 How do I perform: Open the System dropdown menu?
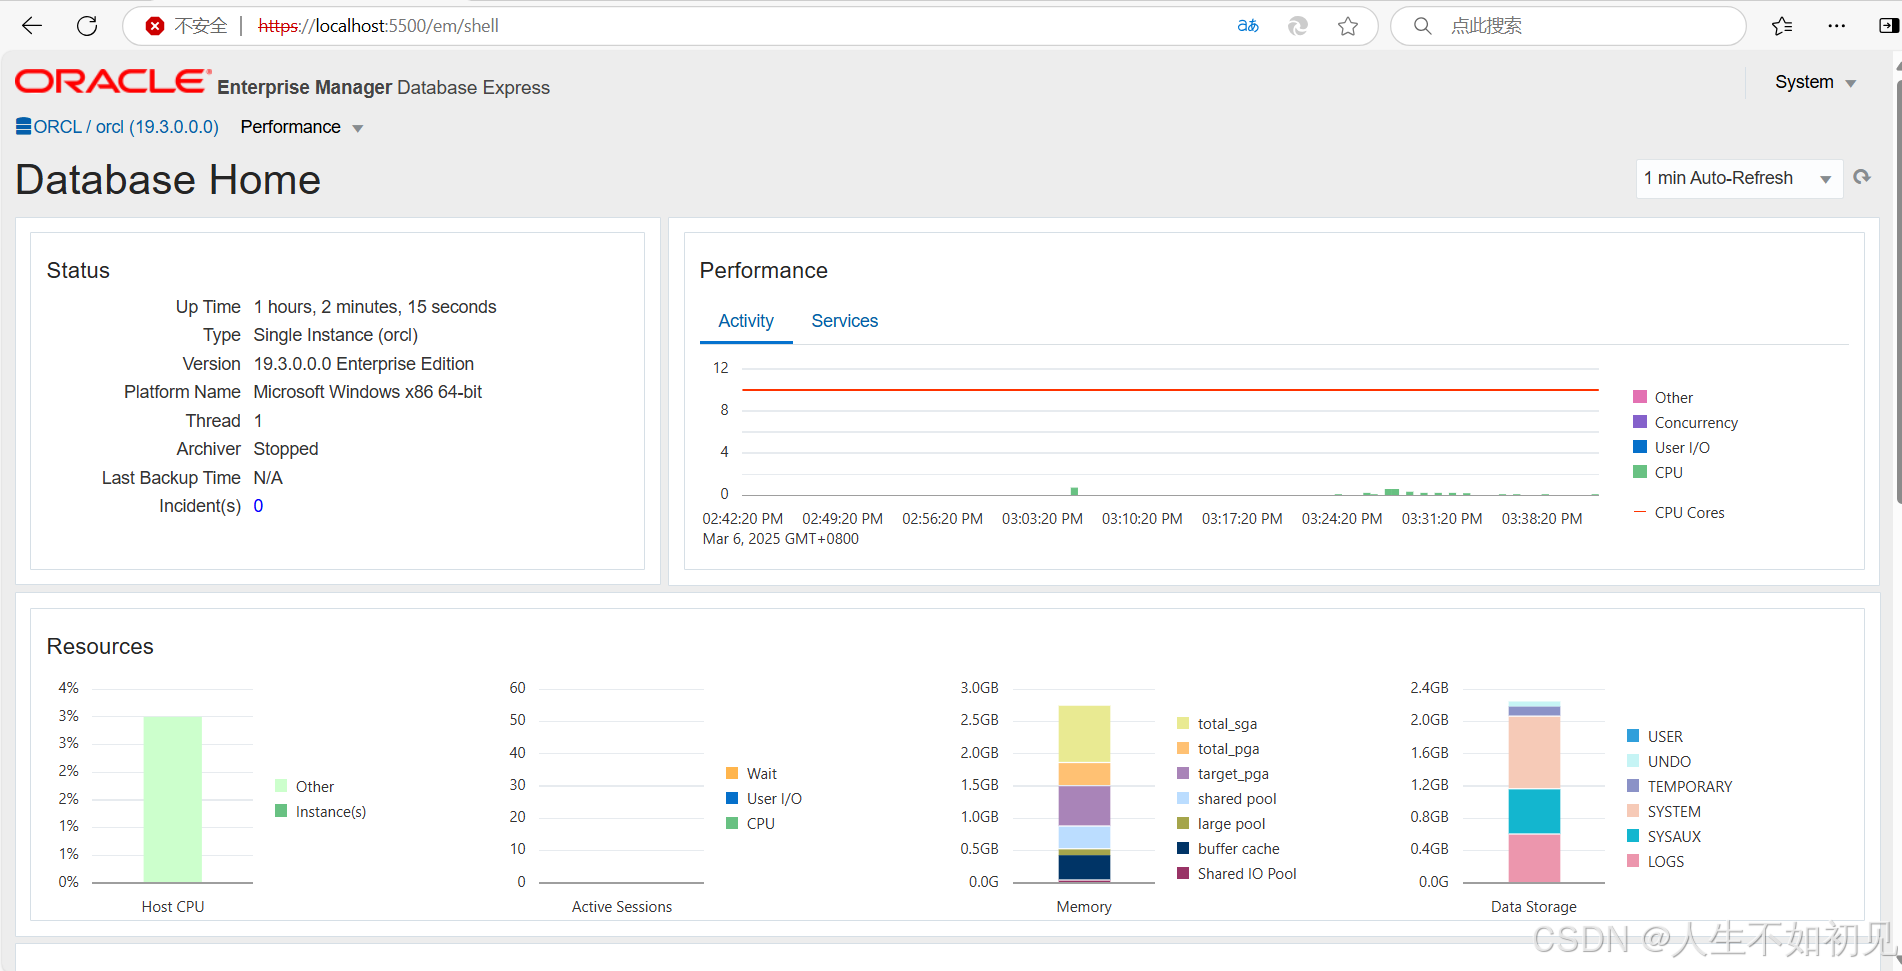point(1815,82)
